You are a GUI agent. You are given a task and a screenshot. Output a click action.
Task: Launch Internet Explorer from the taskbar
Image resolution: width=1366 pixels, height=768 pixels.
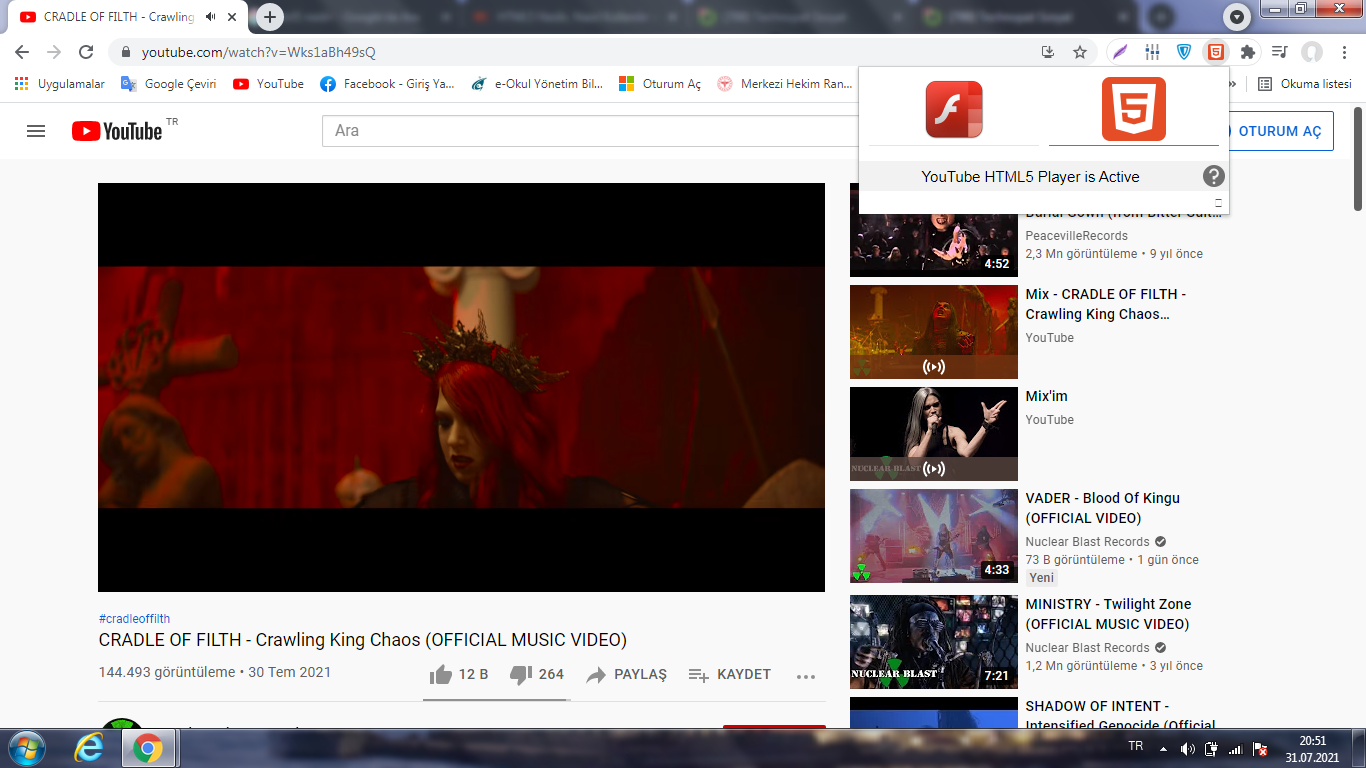(x=91, y=748)
